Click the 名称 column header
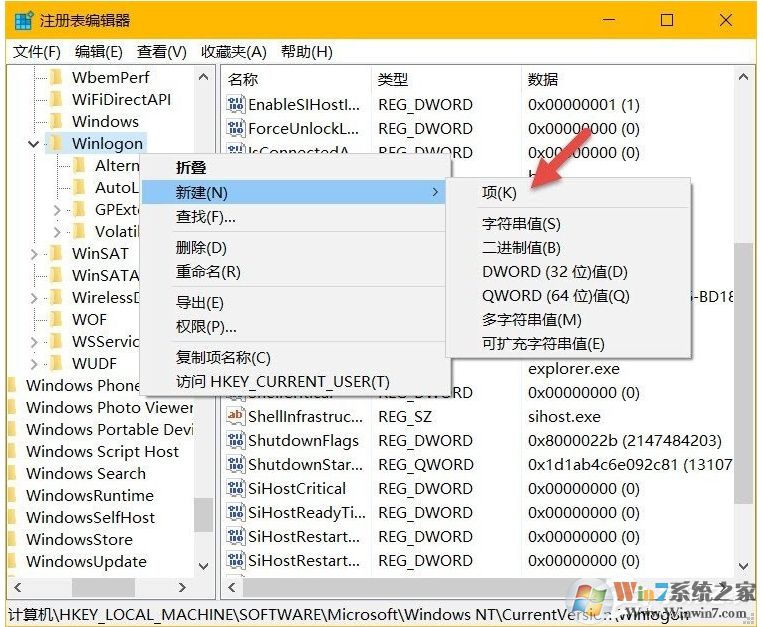Viewport: 763px width, 627px height. (x=243, y=79)
